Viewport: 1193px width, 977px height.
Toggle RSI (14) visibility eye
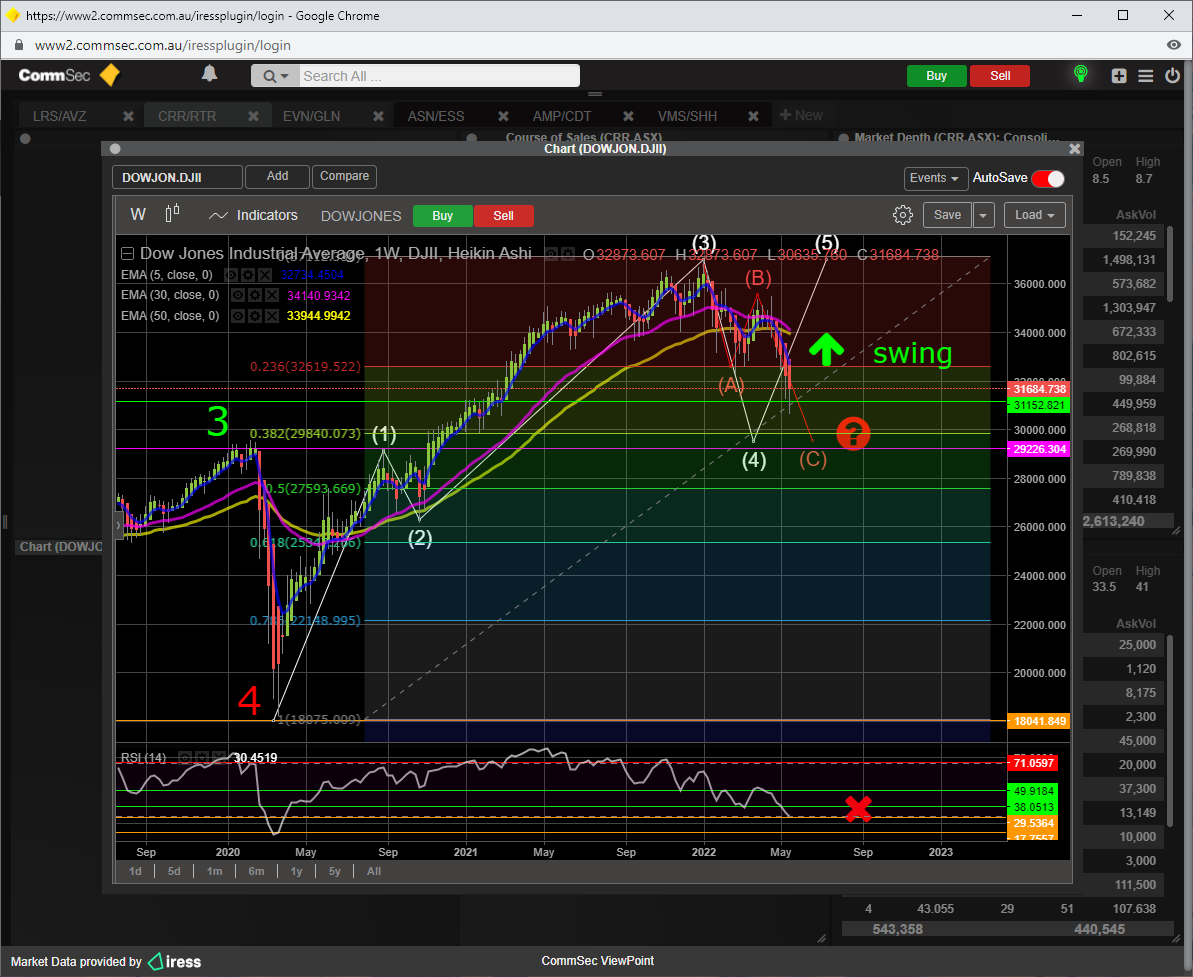point(186,758)
